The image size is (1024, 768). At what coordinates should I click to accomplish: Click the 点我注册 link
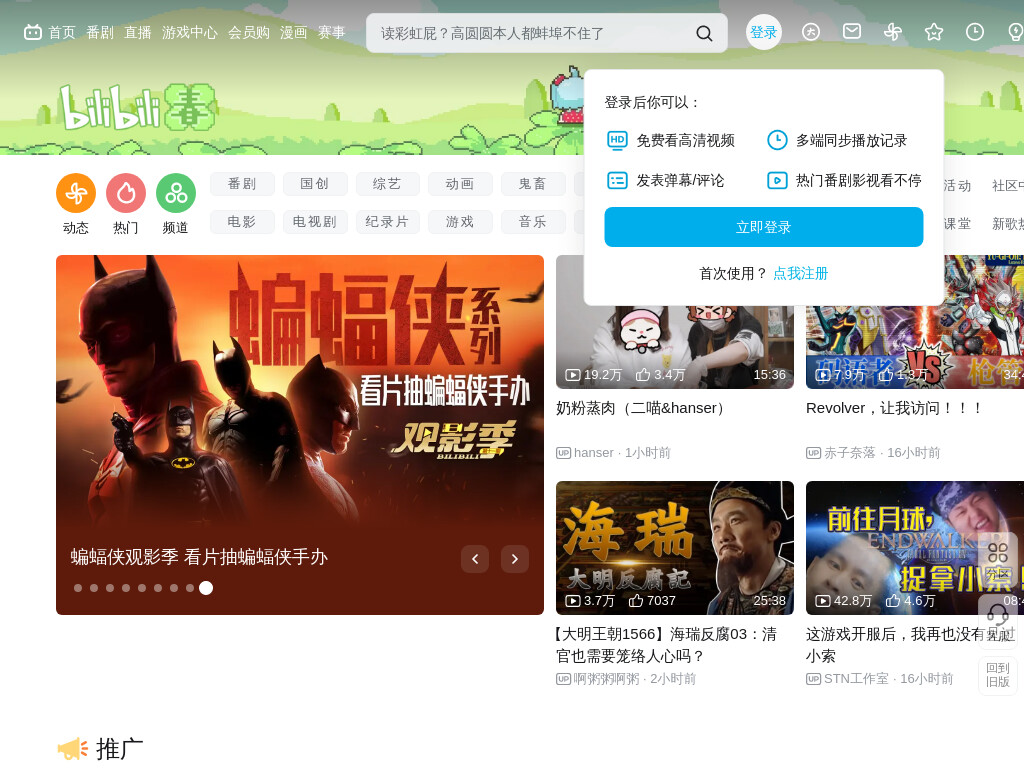[x=800, y=274]
